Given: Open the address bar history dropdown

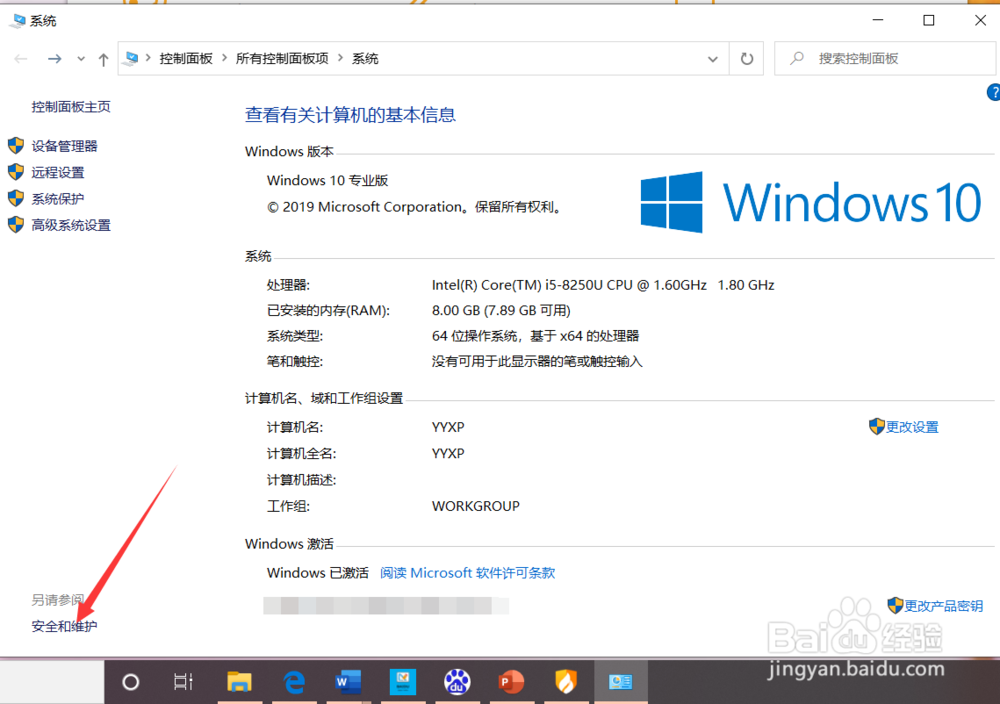Looking at the screenshot, I should [712, 59].
